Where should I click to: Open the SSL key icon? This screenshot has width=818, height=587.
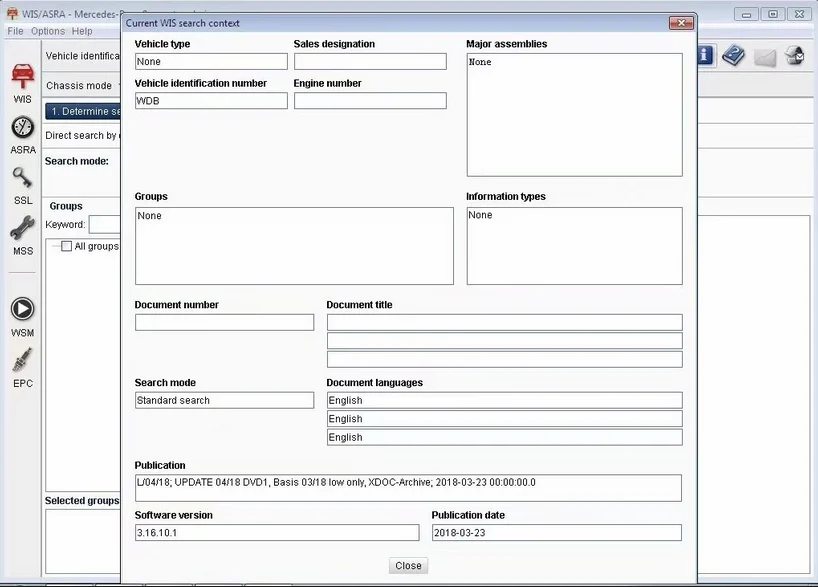coord(22,178)
